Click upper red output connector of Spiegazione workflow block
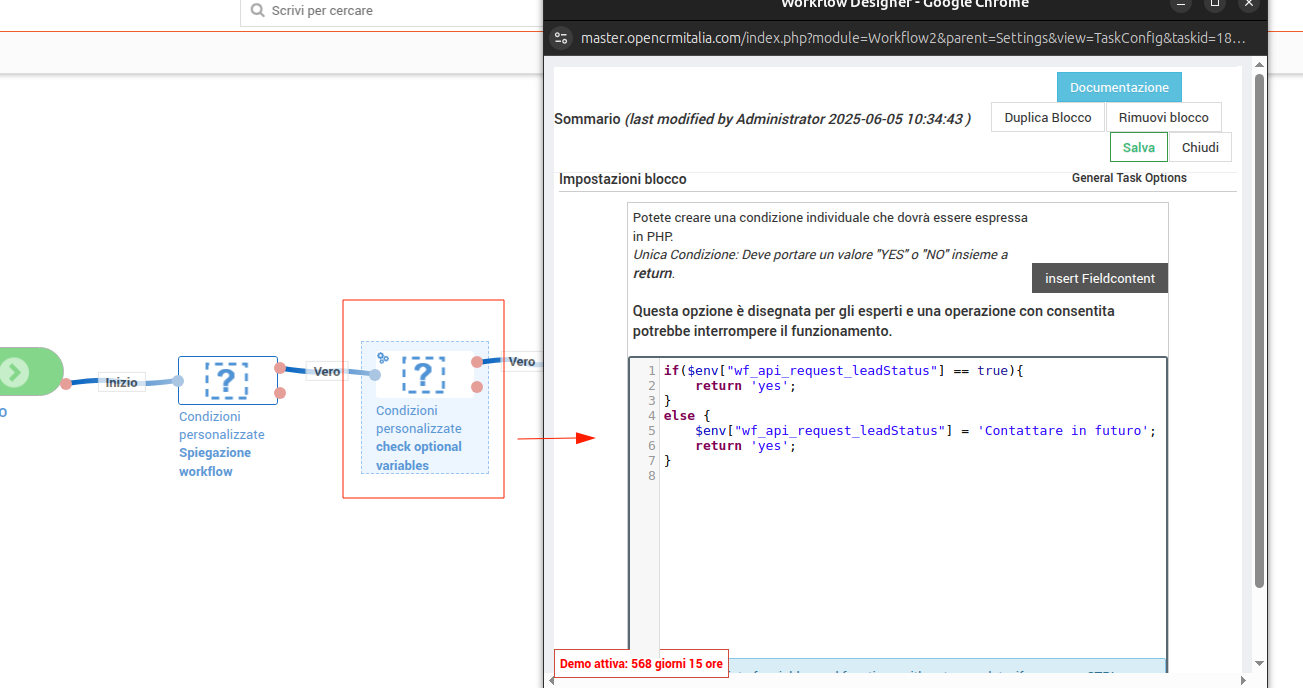1303x688 pixels. [280, 368]
